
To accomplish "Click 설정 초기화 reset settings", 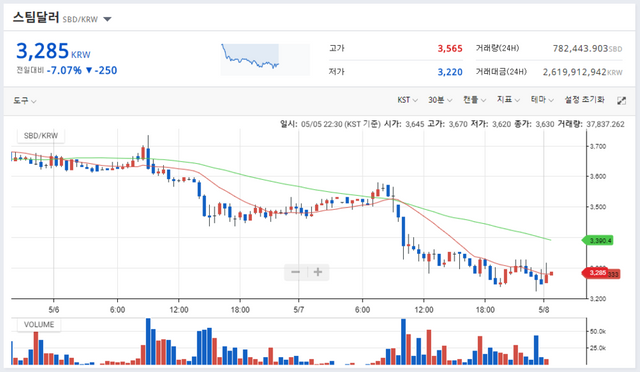I will coord(584,100).
